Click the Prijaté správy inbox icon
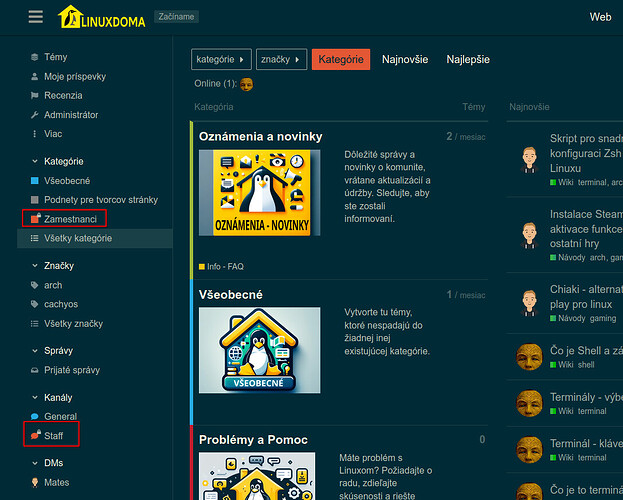The image size is (623, 500). click(35, 370)
